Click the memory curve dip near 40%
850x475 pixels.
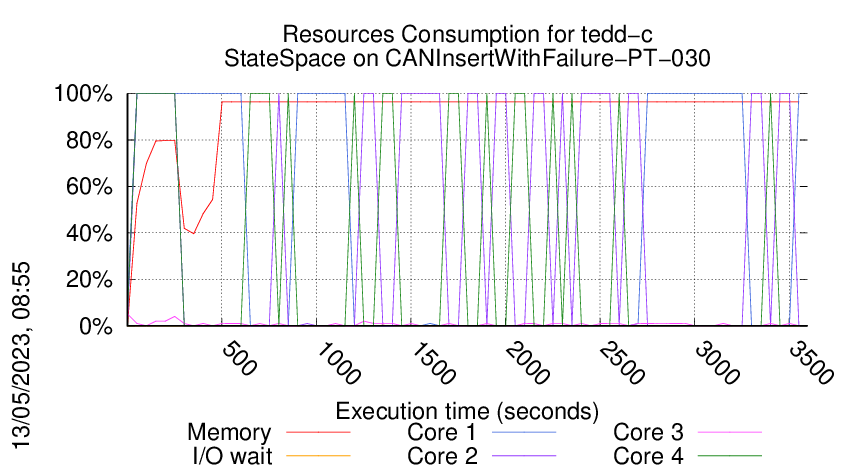[x=193, y=233]
